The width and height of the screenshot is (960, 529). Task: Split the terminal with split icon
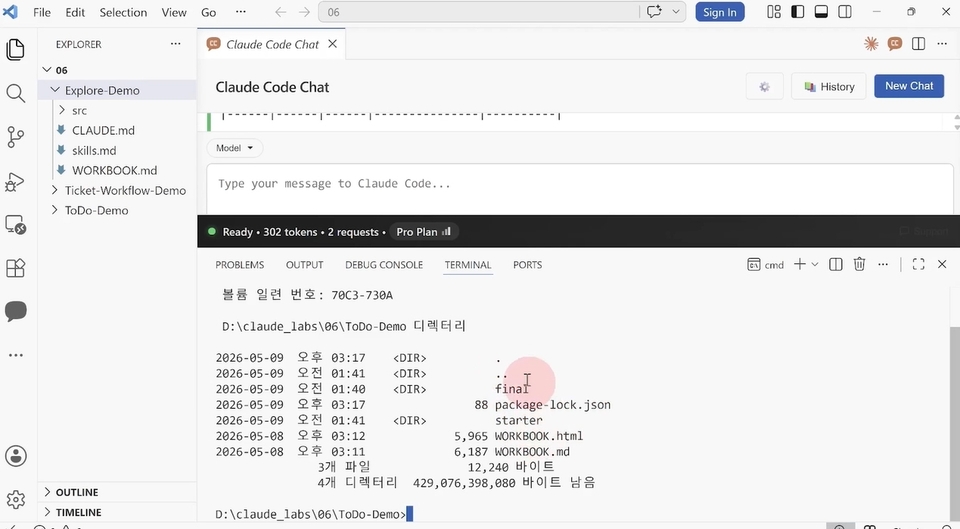(x=835, y=264)
